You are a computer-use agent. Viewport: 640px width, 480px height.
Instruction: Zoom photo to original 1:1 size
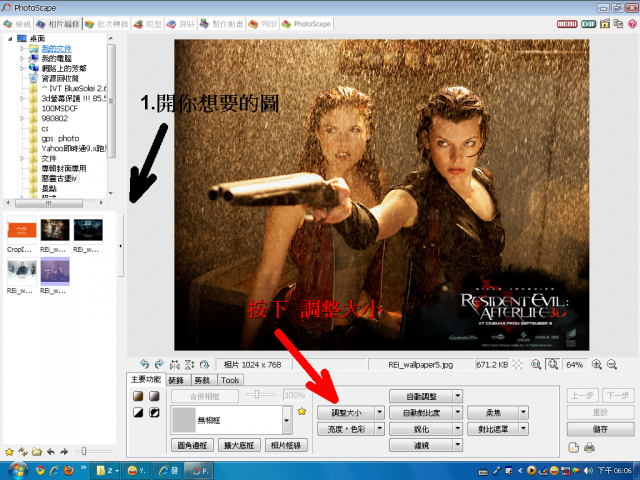[536, 364]
